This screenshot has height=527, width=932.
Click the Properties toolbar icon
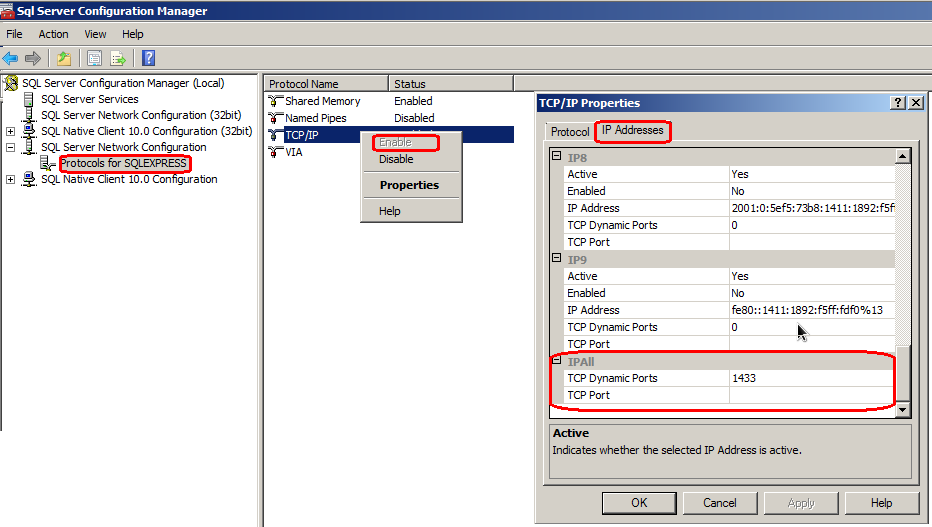pyautogui.click(x=94, y=58)
